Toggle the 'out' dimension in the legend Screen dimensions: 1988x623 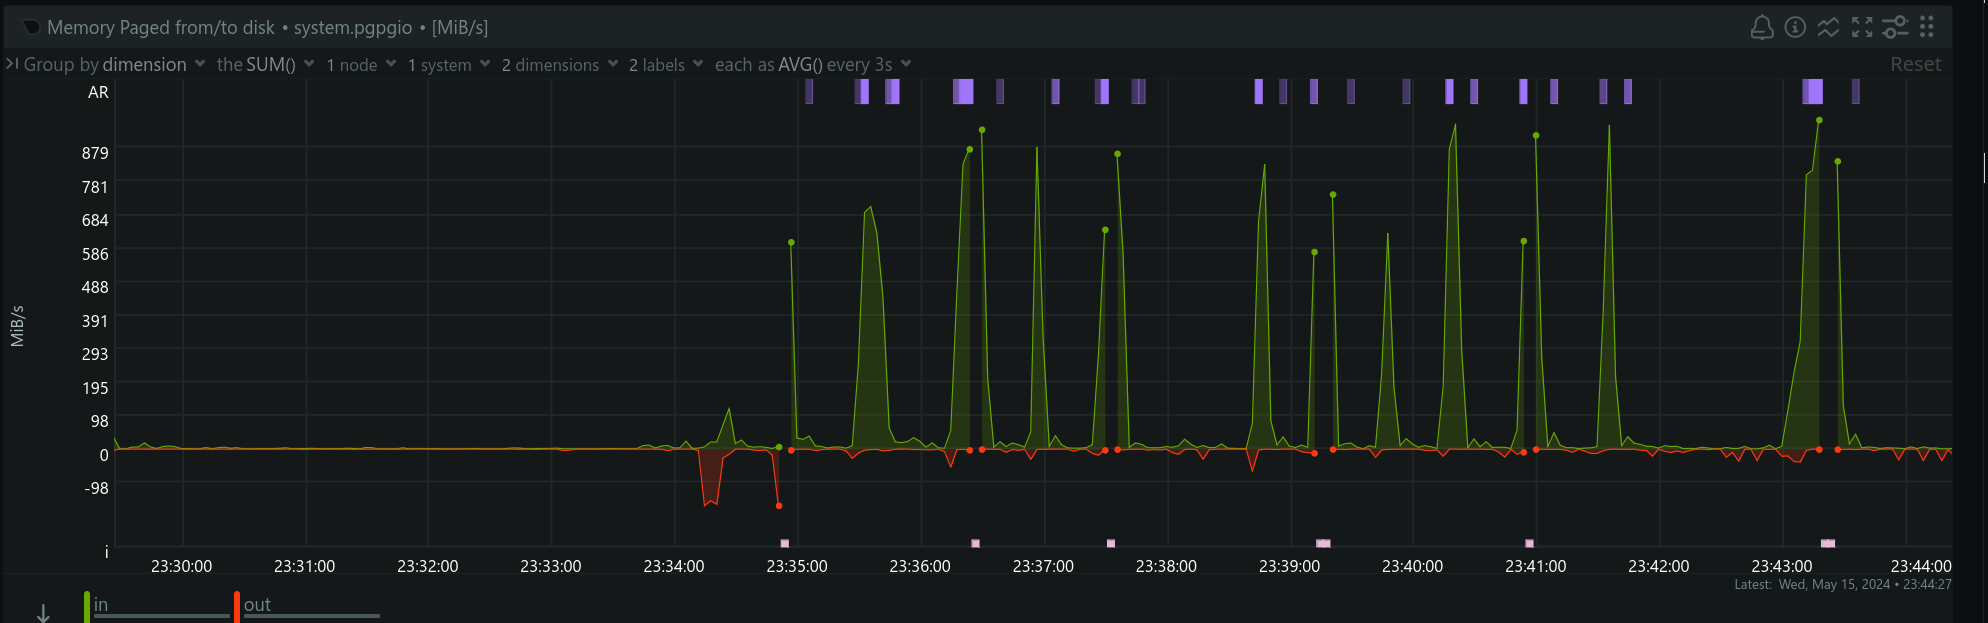257,605
